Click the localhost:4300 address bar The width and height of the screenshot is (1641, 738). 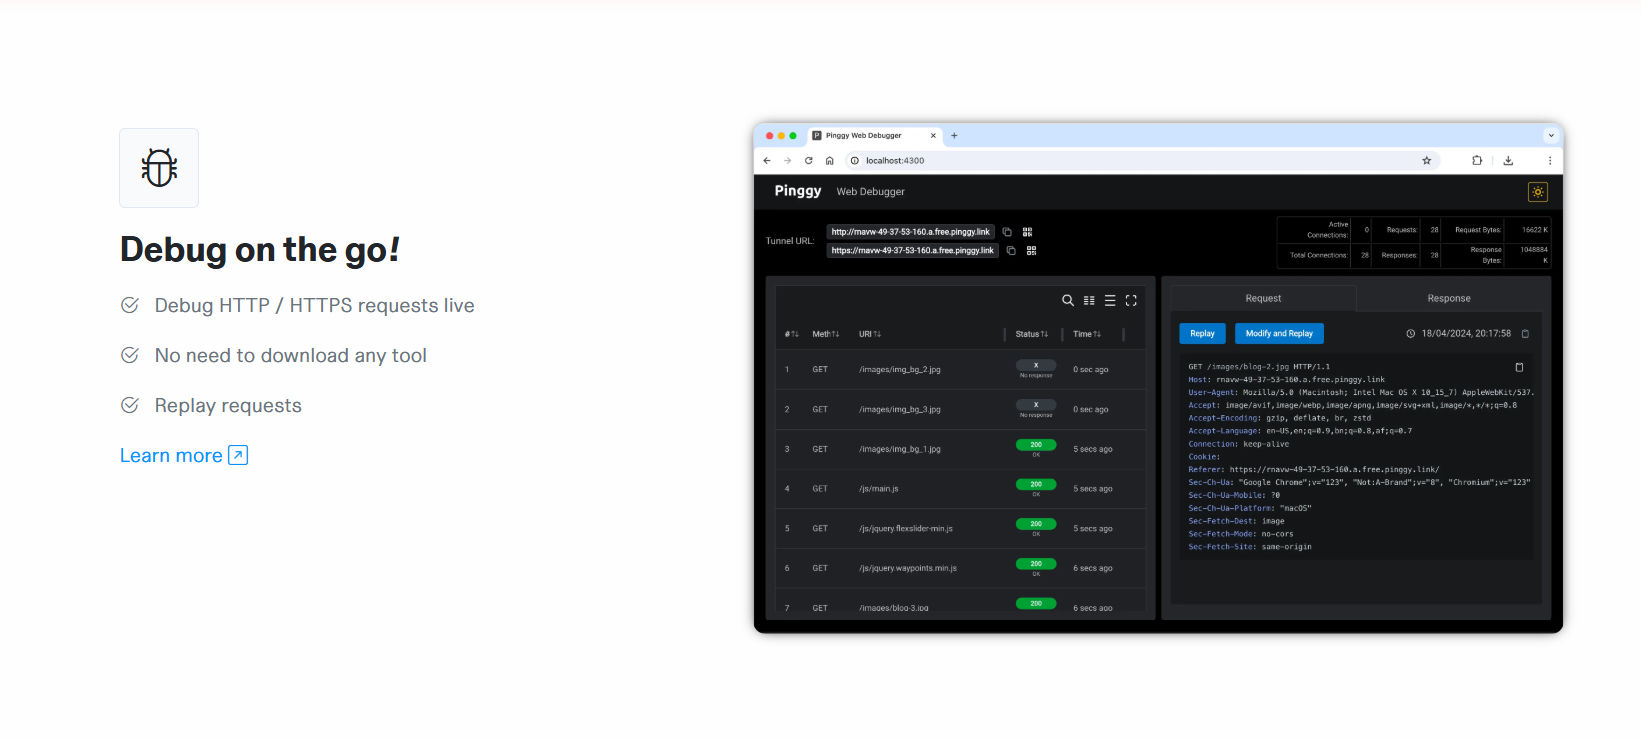click(1141, 160)
